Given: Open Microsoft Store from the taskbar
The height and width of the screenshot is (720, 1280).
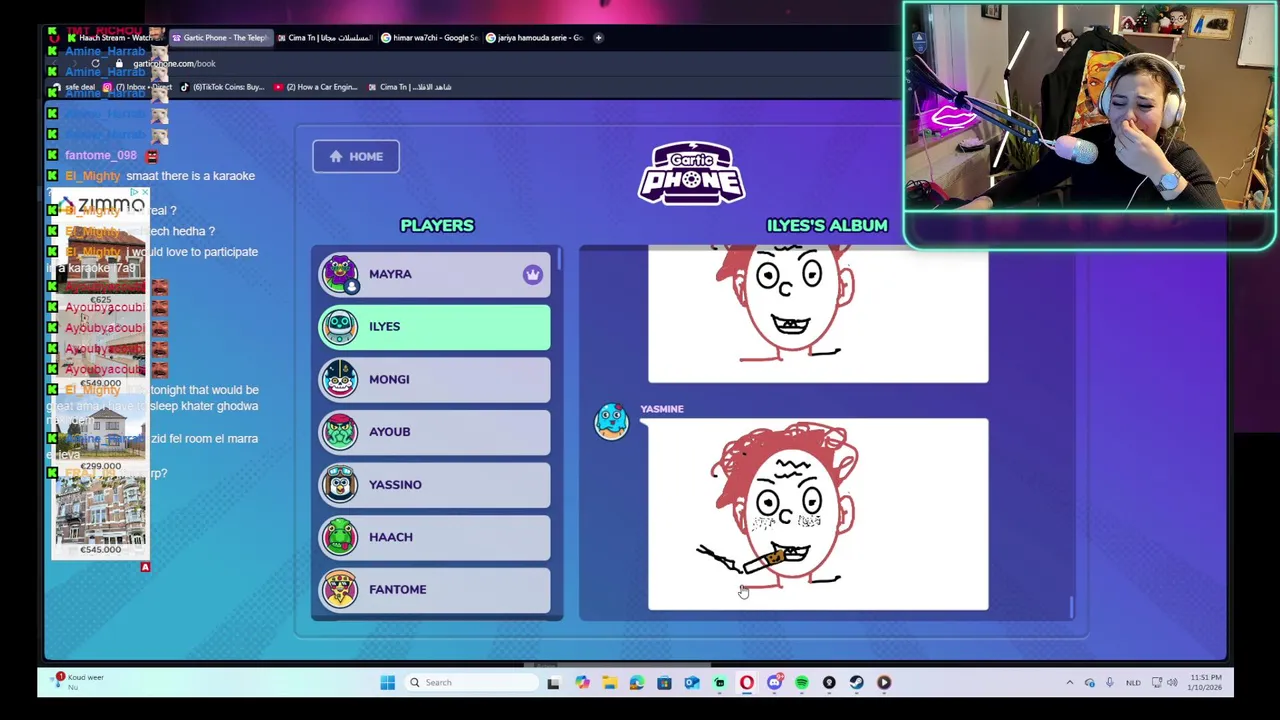Looking at the screenshot, I should (664, 683).
